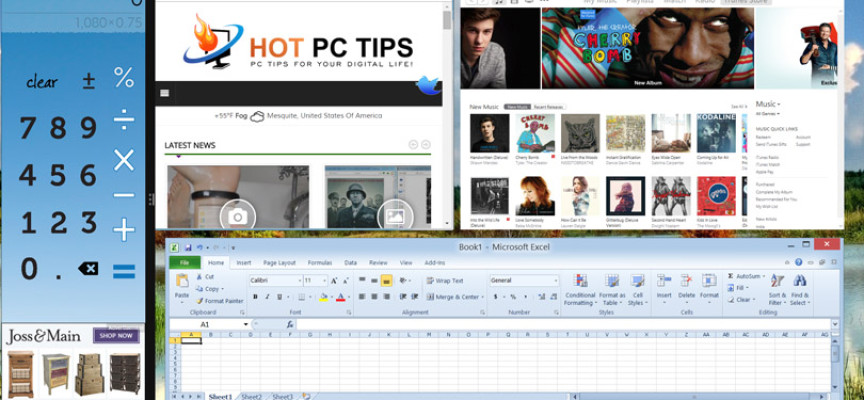Screen dimensions: 864x400
Task: Click the insert function fx icon
Action: click(x=290, y=325)
